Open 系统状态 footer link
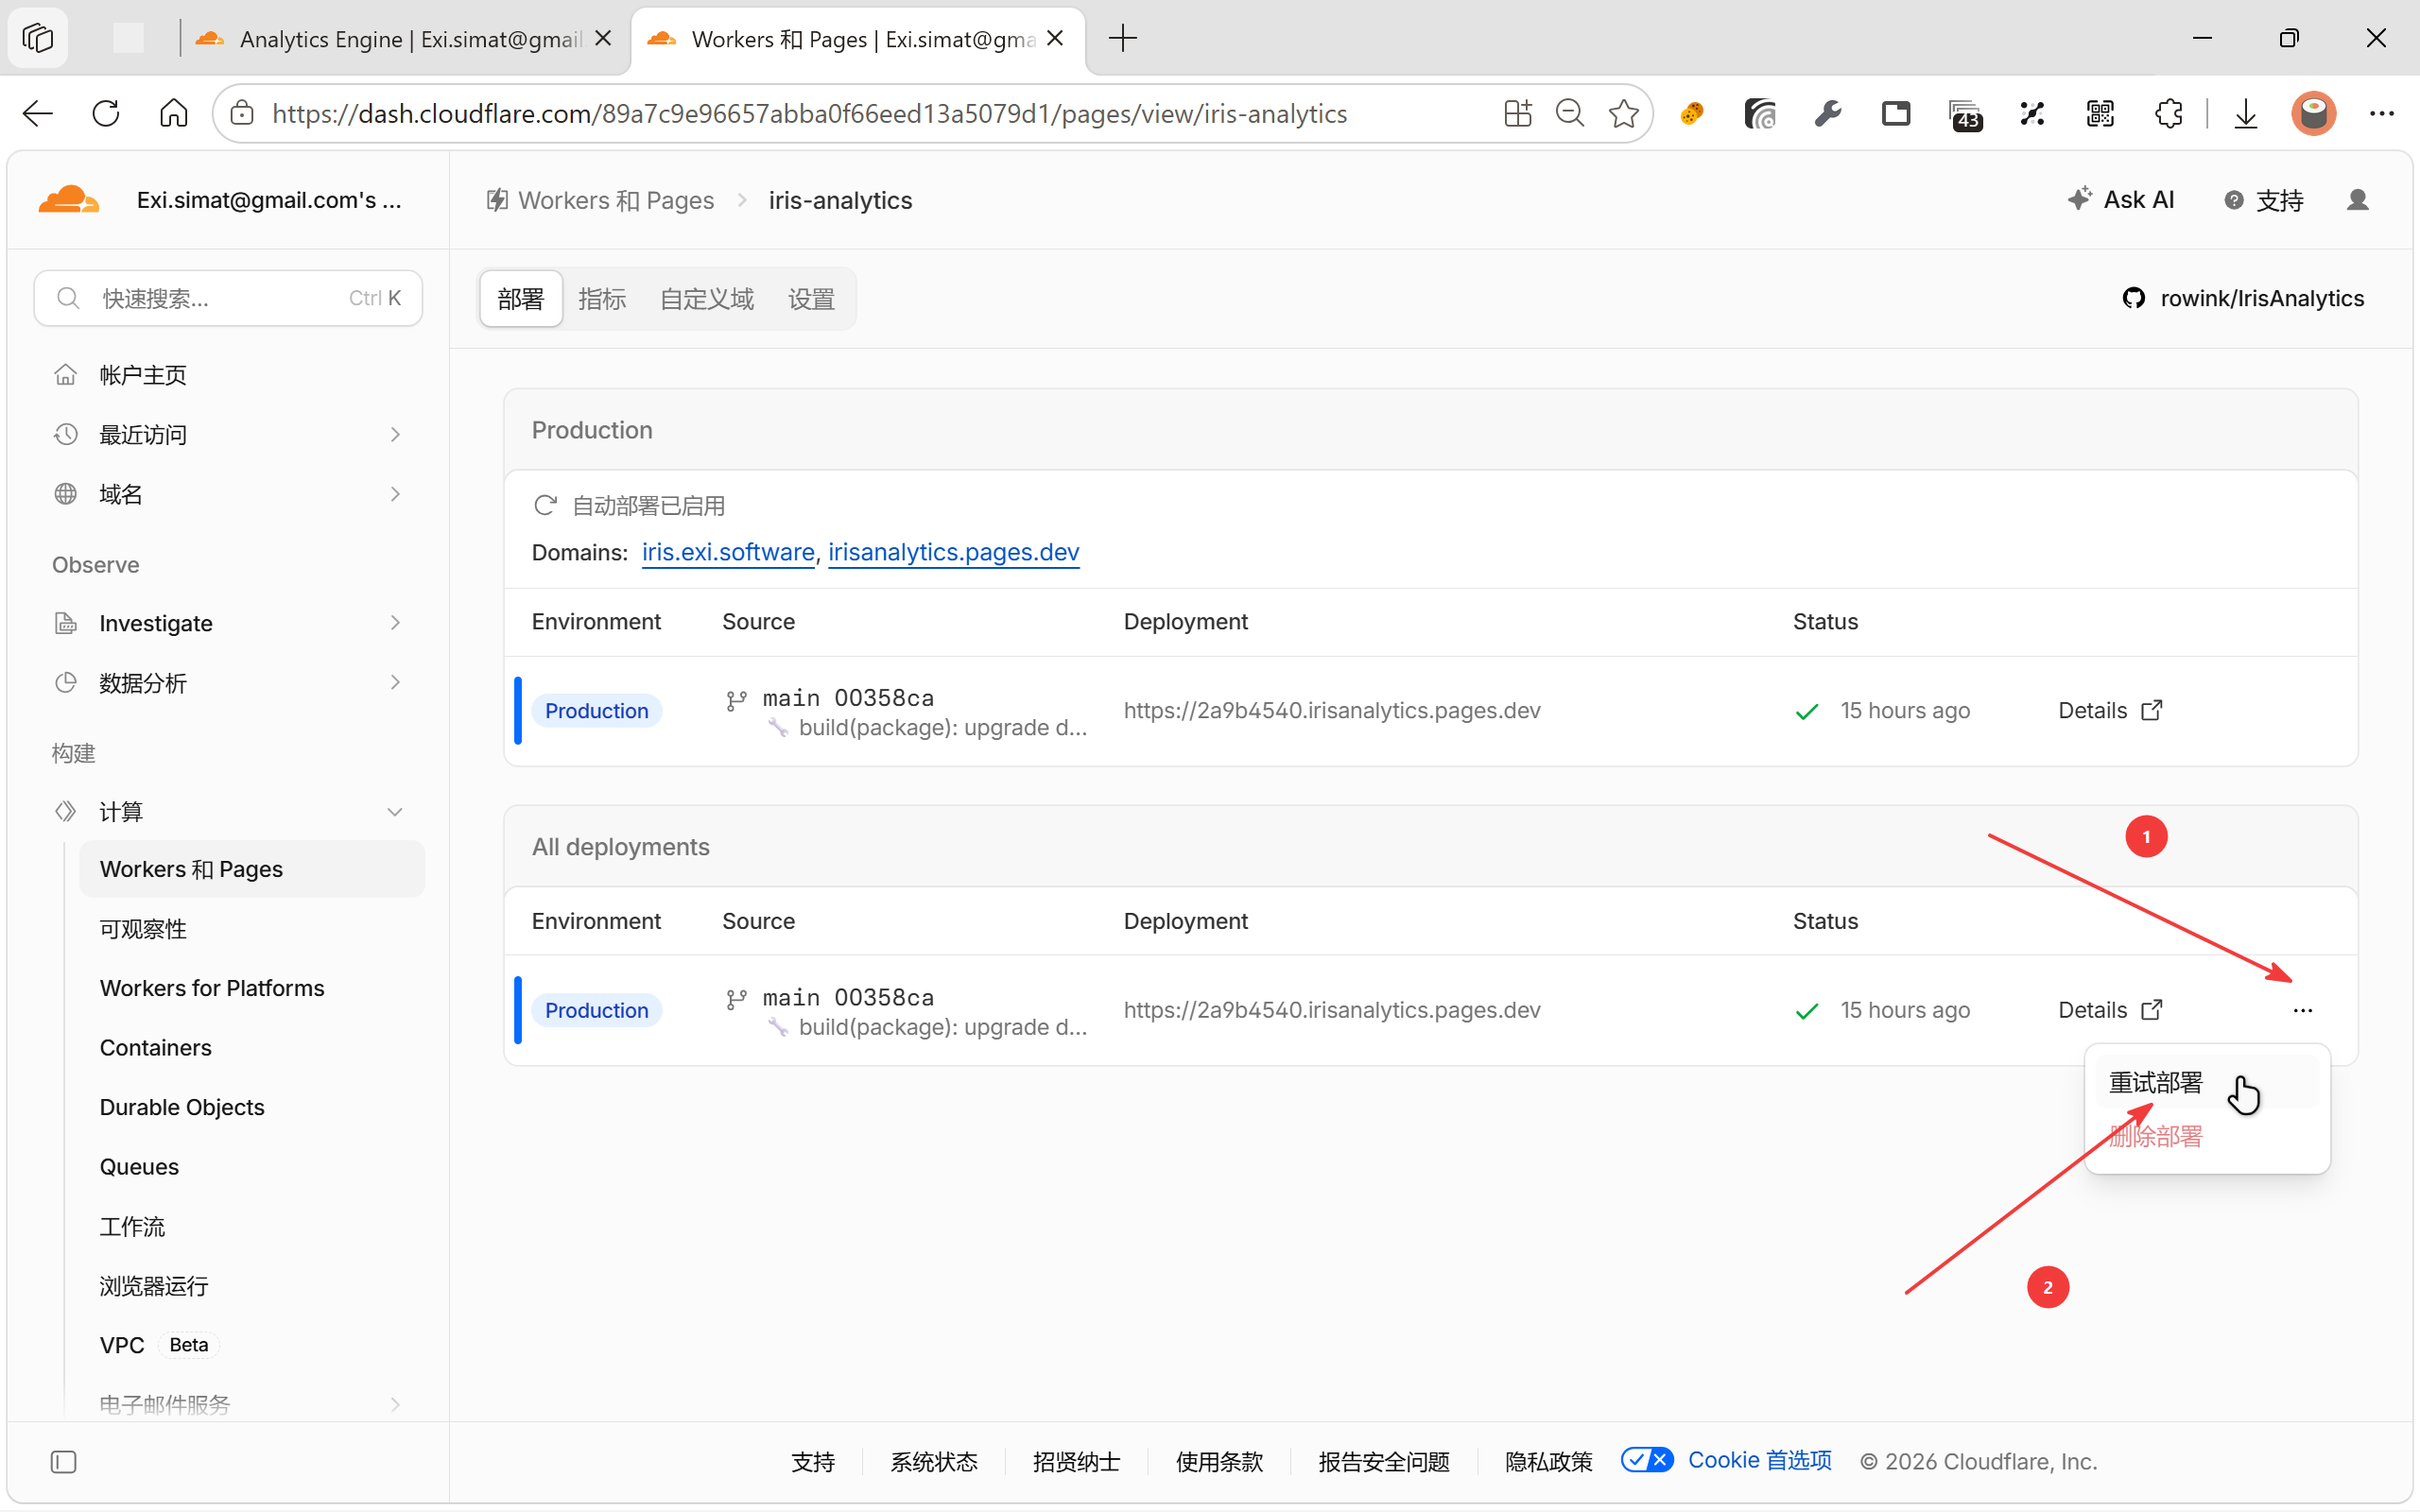This screenshot has width=2420, height=1512. 933,1462
